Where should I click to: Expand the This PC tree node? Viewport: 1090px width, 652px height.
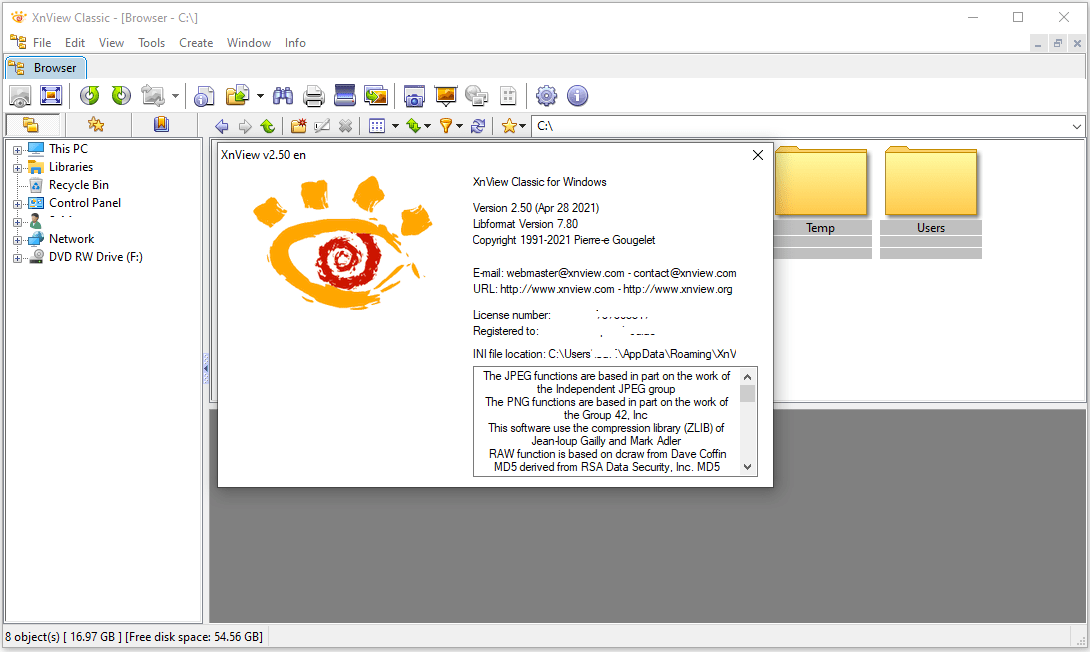tap(17, 149)
